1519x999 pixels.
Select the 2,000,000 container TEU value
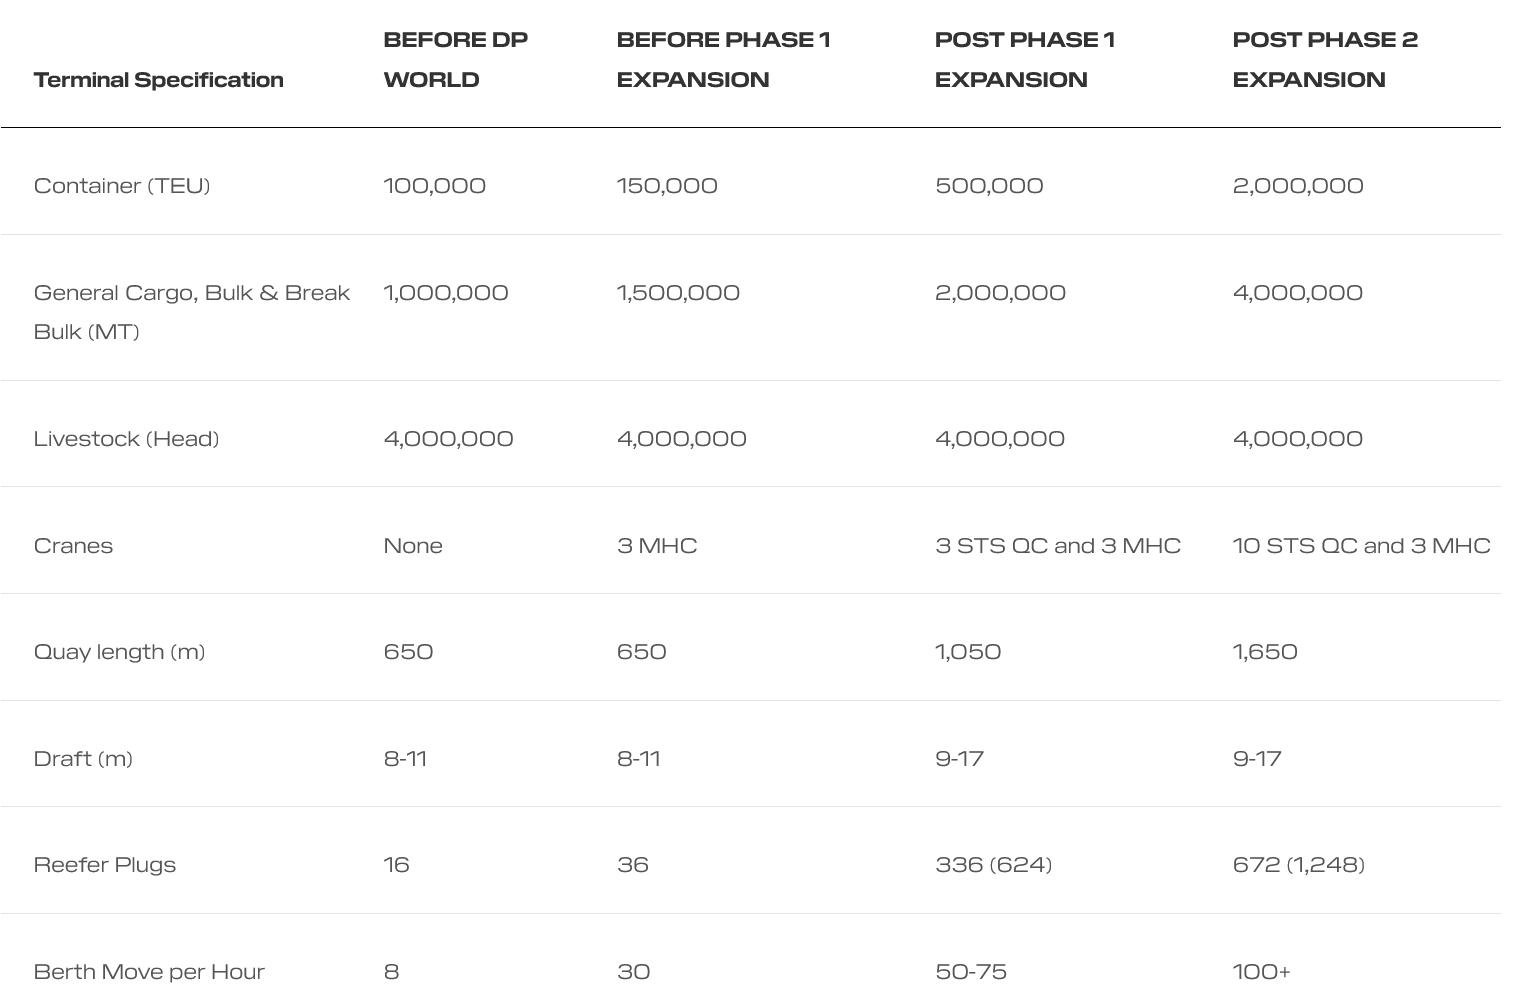point(1297,186)
